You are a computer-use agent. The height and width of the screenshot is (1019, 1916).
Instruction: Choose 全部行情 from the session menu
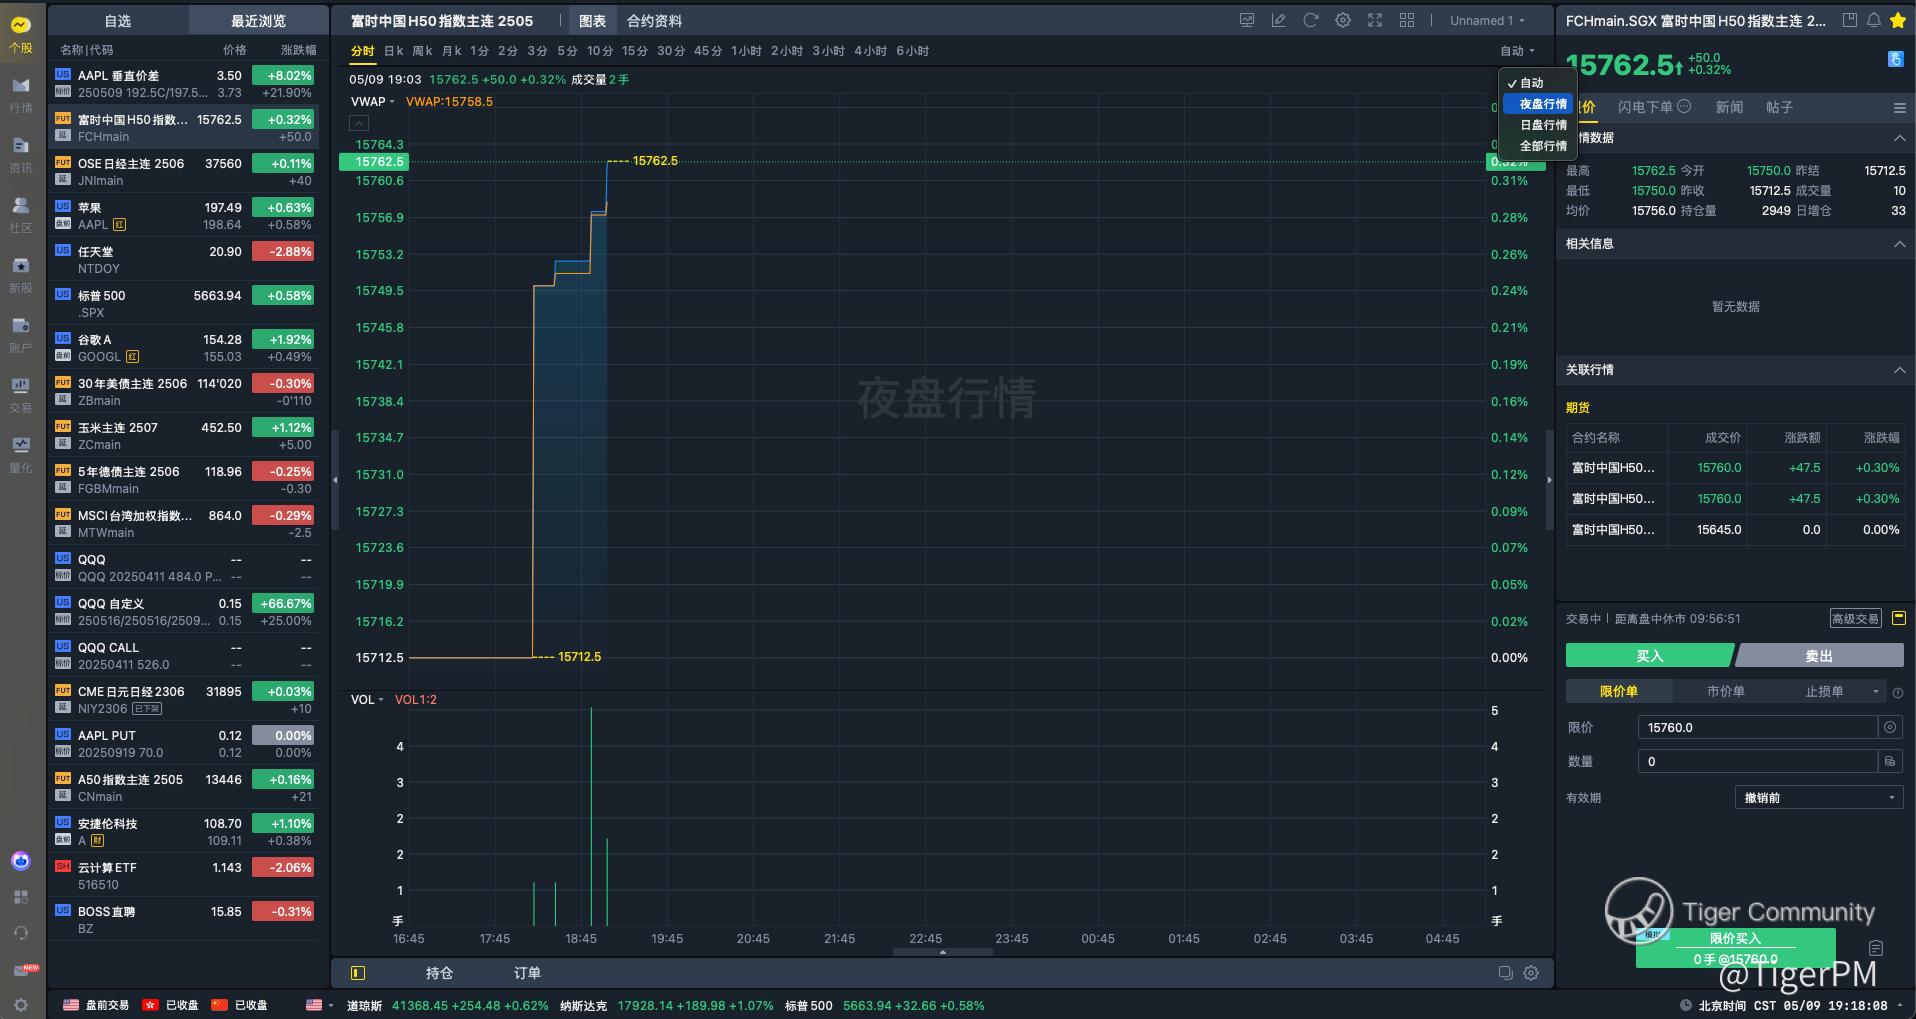(1538, 146)
